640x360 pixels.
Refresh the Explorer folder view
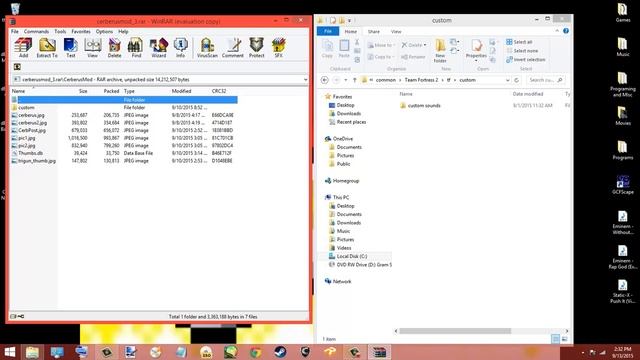pyautogui.click(x=516, y=80)
